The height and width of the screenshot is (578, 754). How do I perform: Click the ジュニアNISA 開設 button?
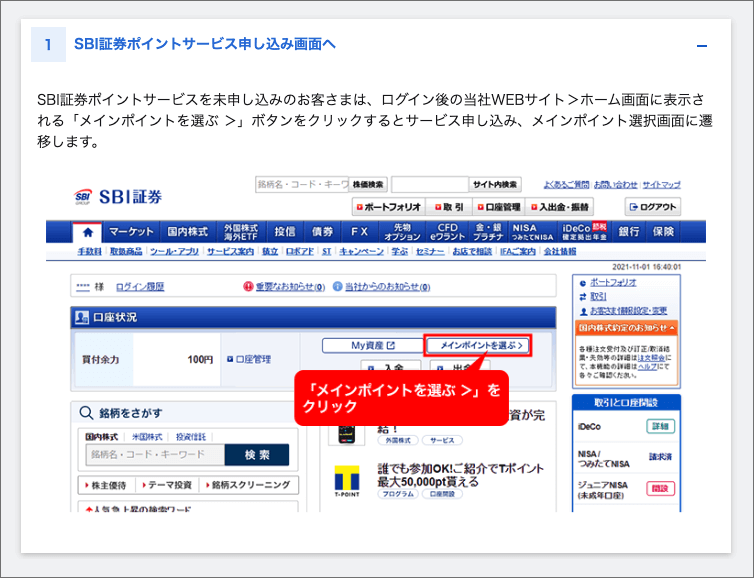tap(660, 489)
